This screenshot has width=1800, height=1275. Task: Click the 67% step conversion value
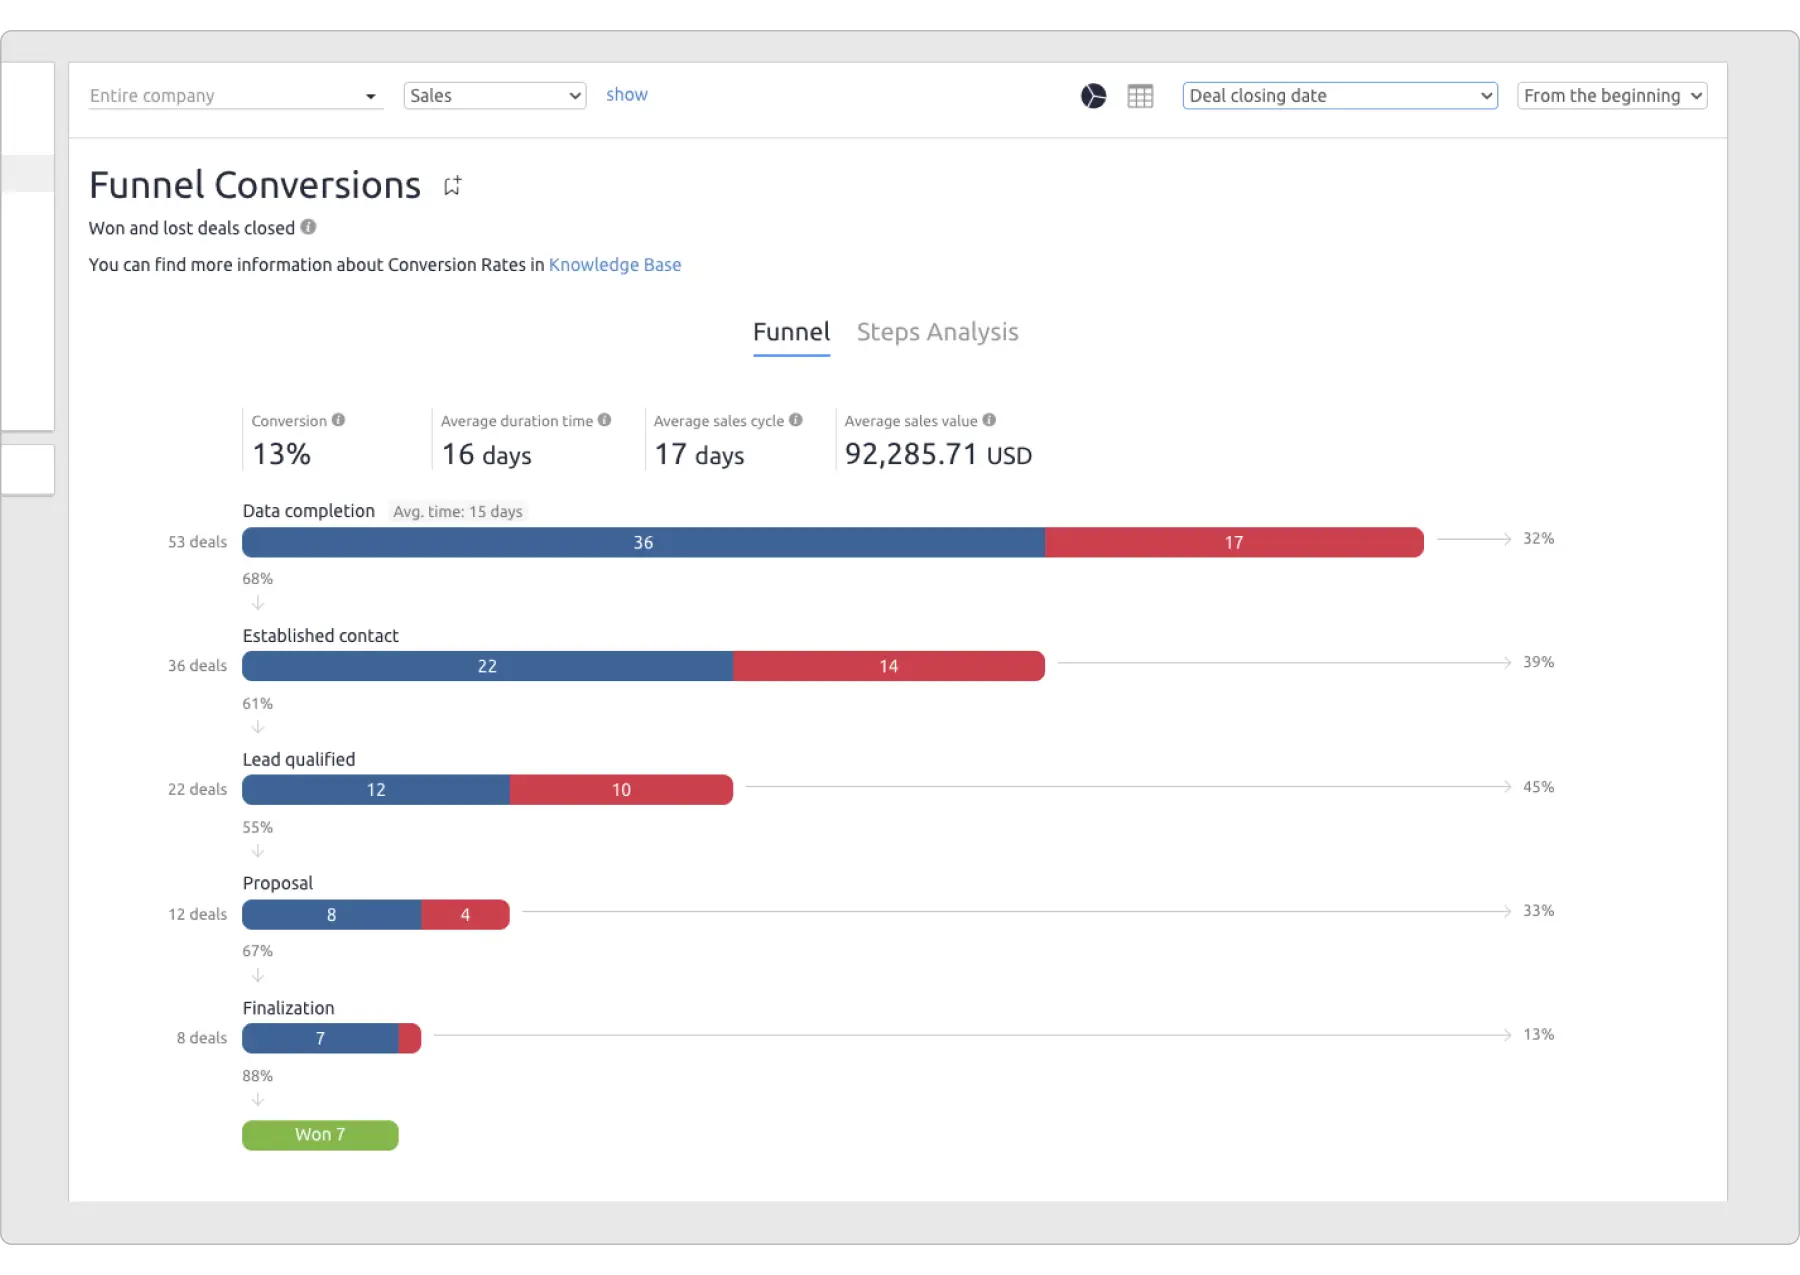257,951
